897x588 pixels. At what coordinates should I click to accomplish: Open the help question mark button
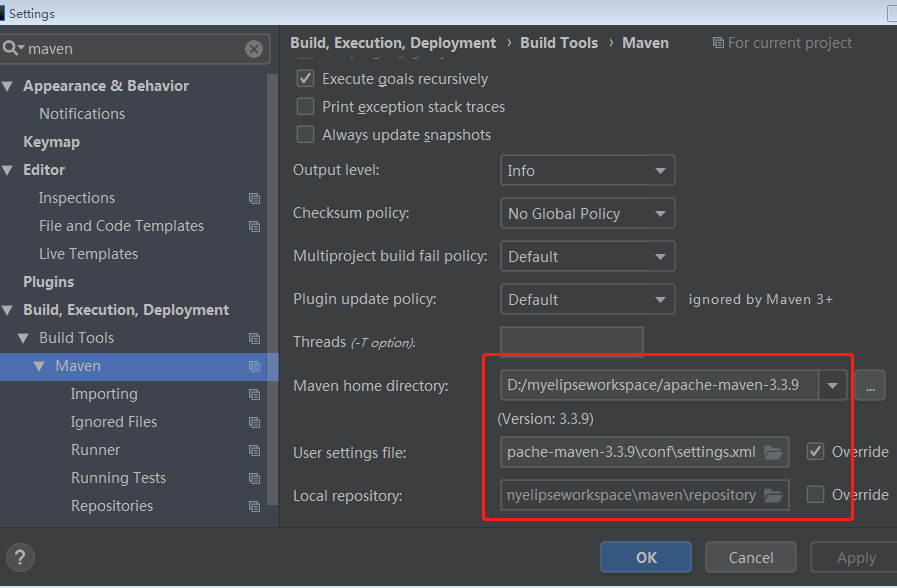pos(20,557)
